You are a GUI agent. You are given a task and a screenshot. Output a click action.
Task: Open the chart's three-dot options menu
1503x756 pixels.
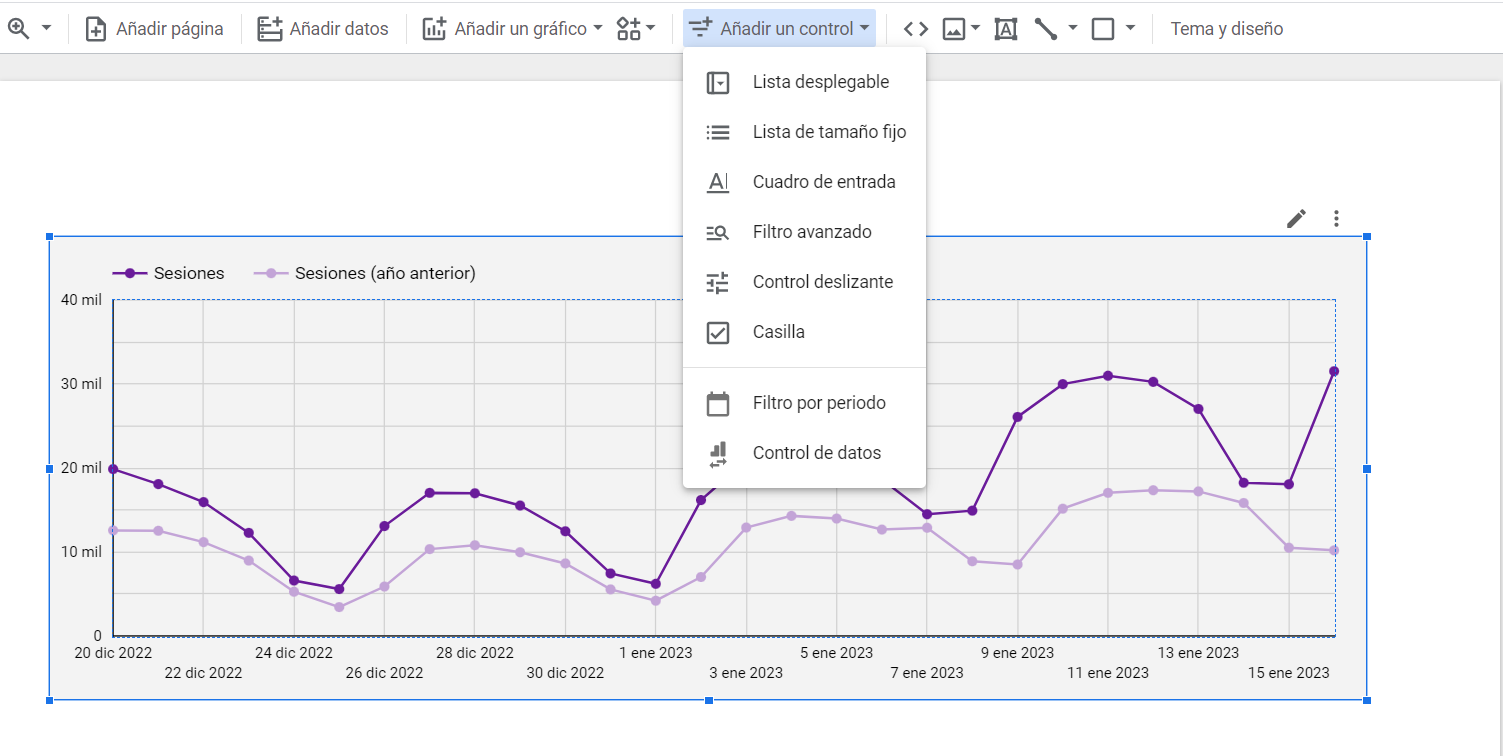tap(1336, 218)
